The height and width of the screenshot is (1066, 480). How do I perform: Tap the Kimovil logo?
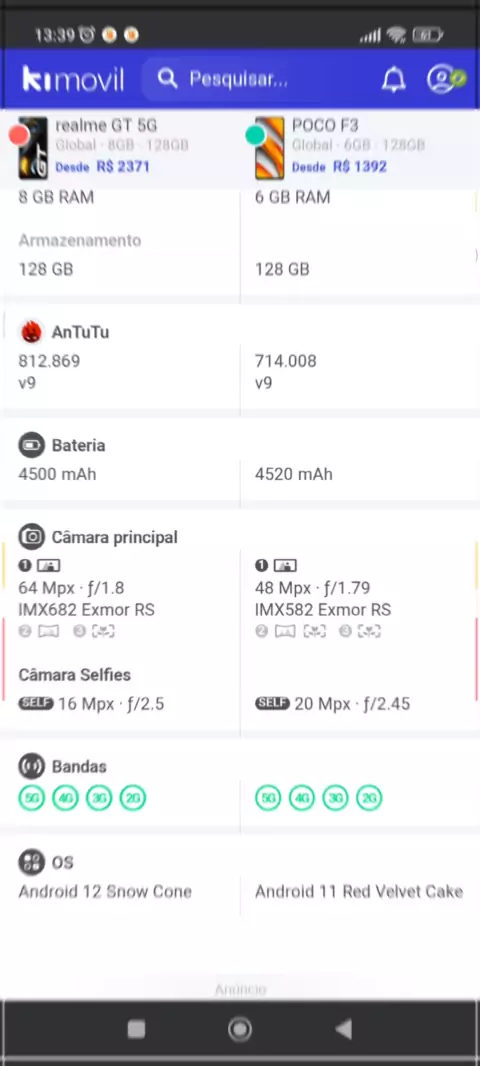pos(73,80)
